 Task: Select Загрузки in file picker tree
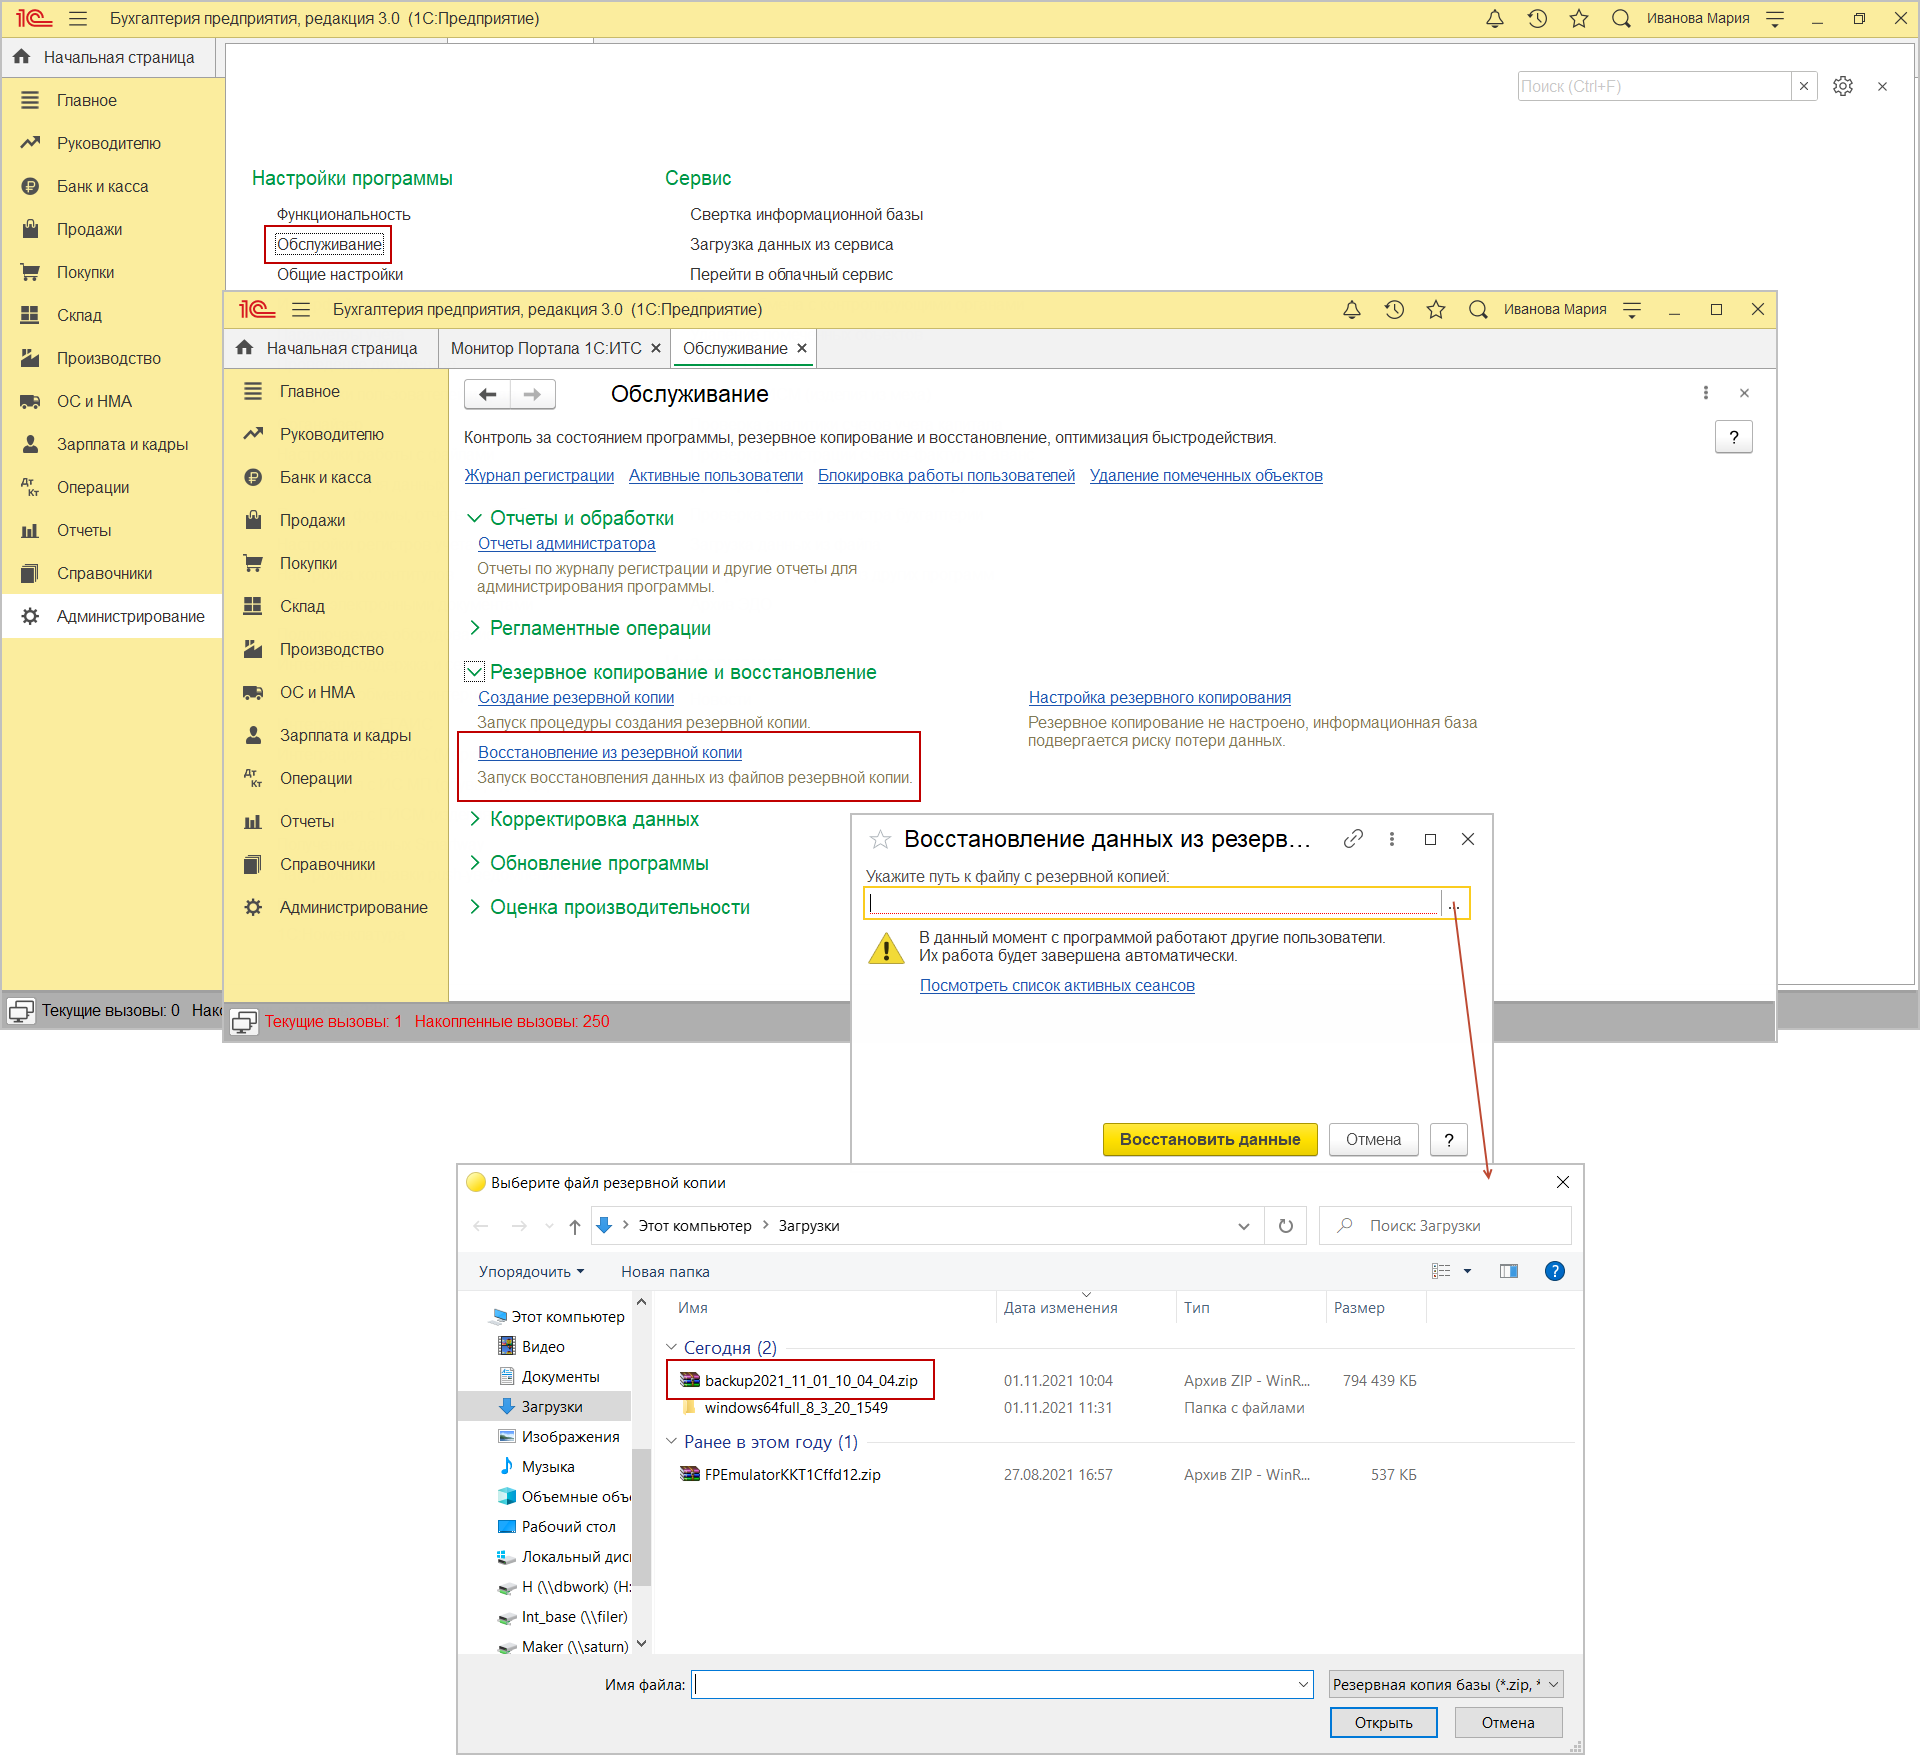coord(551,1406)
